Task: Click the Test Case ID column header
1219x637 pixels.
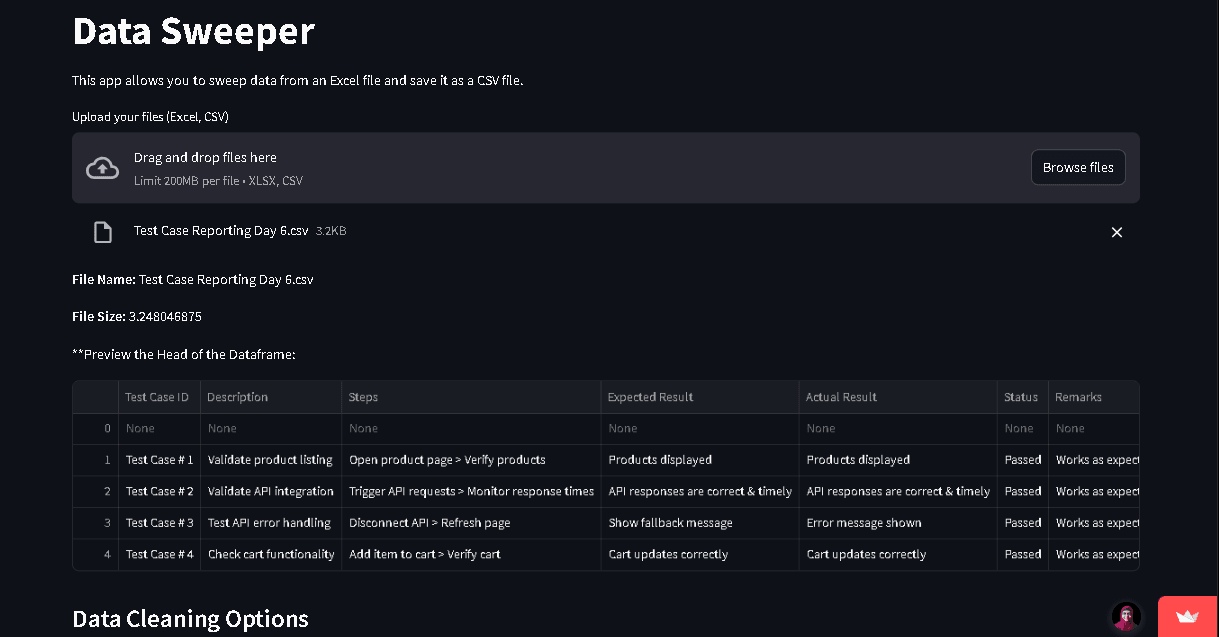Action: pos(160,397)
